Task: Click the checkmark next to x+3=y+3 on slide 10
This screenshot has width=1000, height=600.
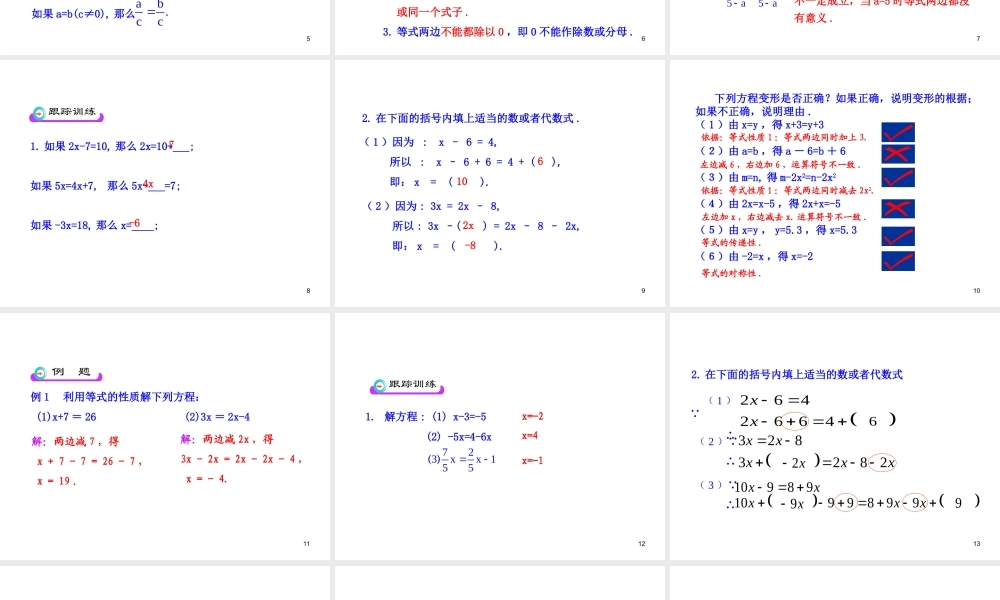Action: pyautogui.click(x=897, y=130)
